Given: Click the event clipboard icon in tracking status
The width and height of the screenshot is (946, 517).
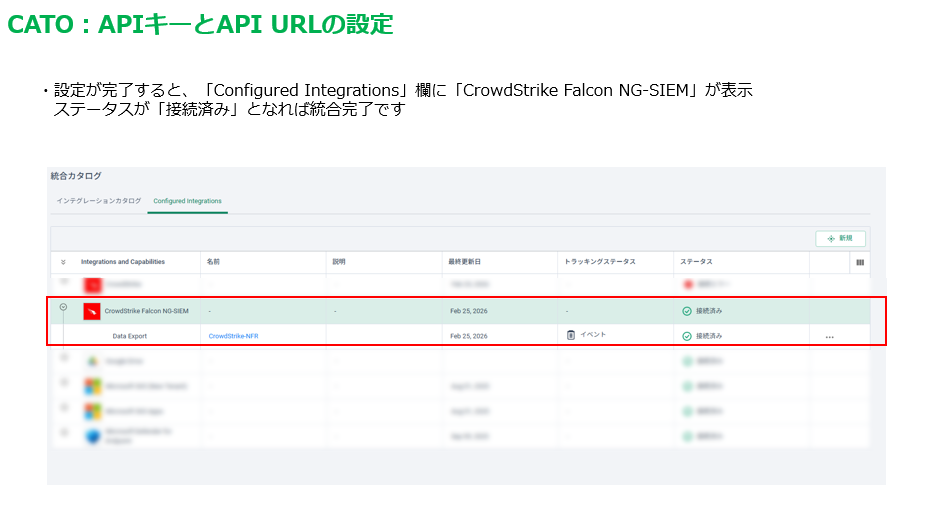Looking at the screenshot, I should 571,335.
